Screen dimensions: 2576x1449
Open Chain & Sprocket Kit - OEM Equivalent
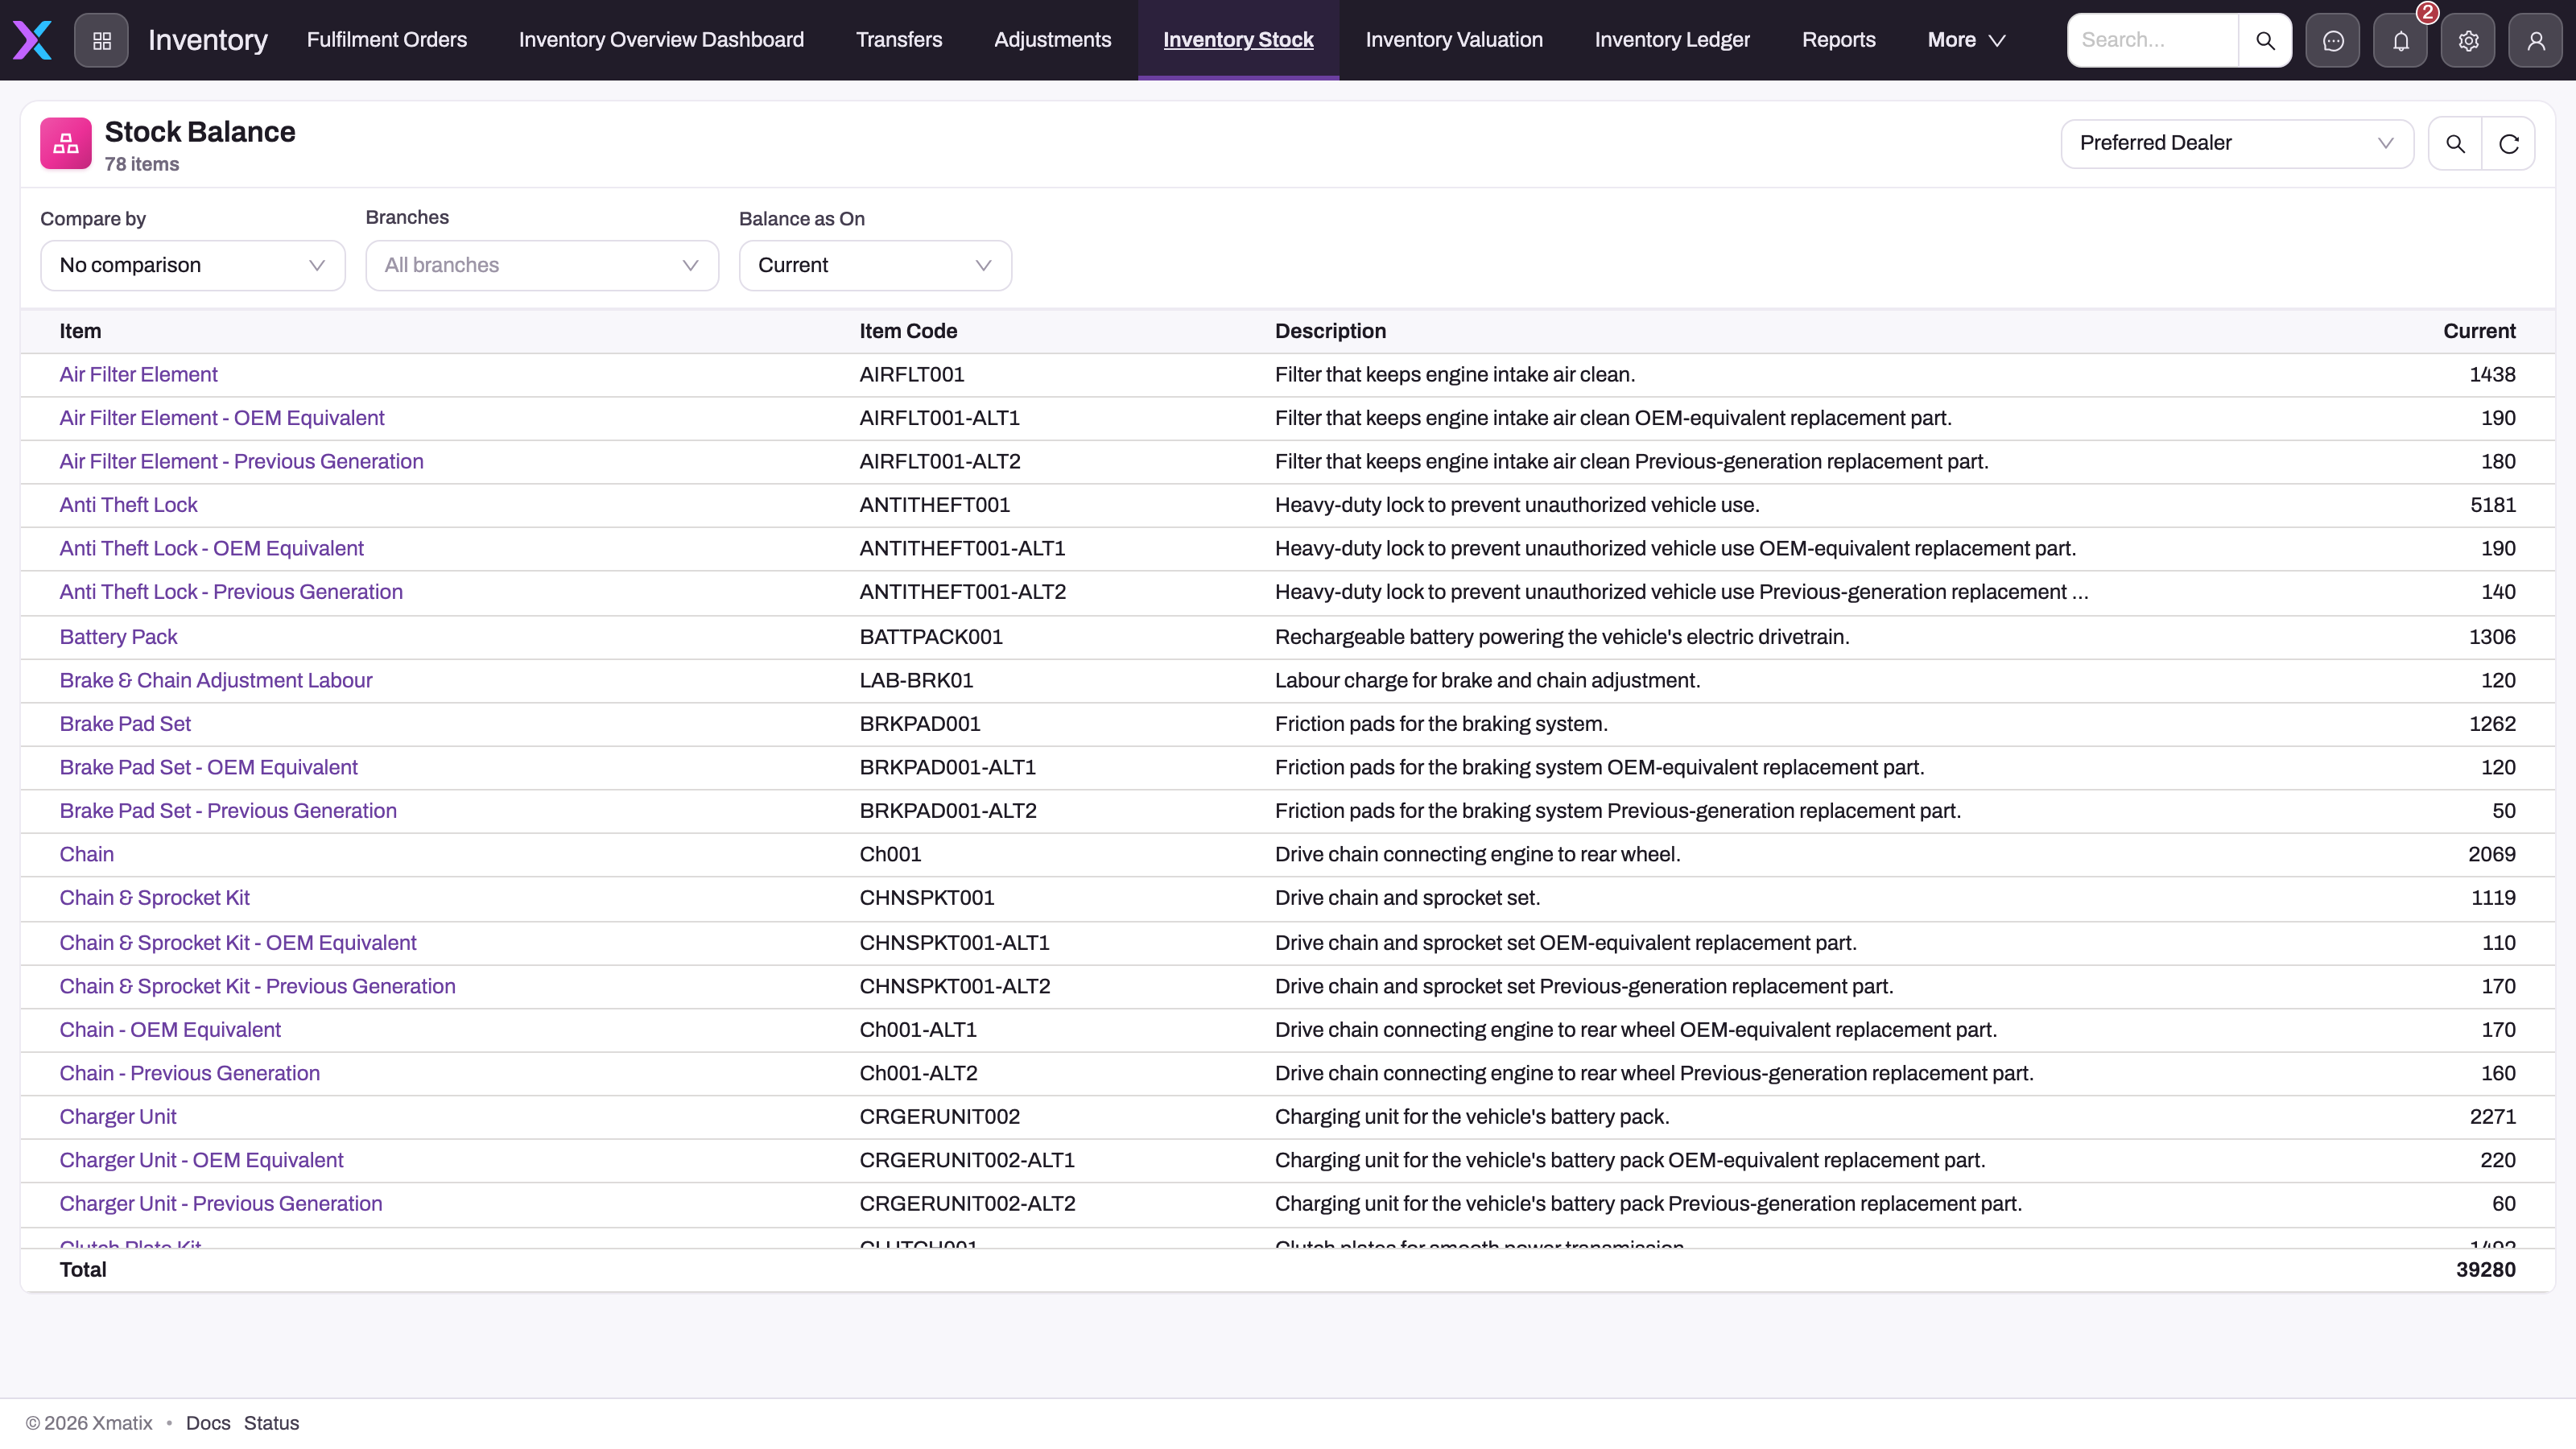(x=237, y=943)
